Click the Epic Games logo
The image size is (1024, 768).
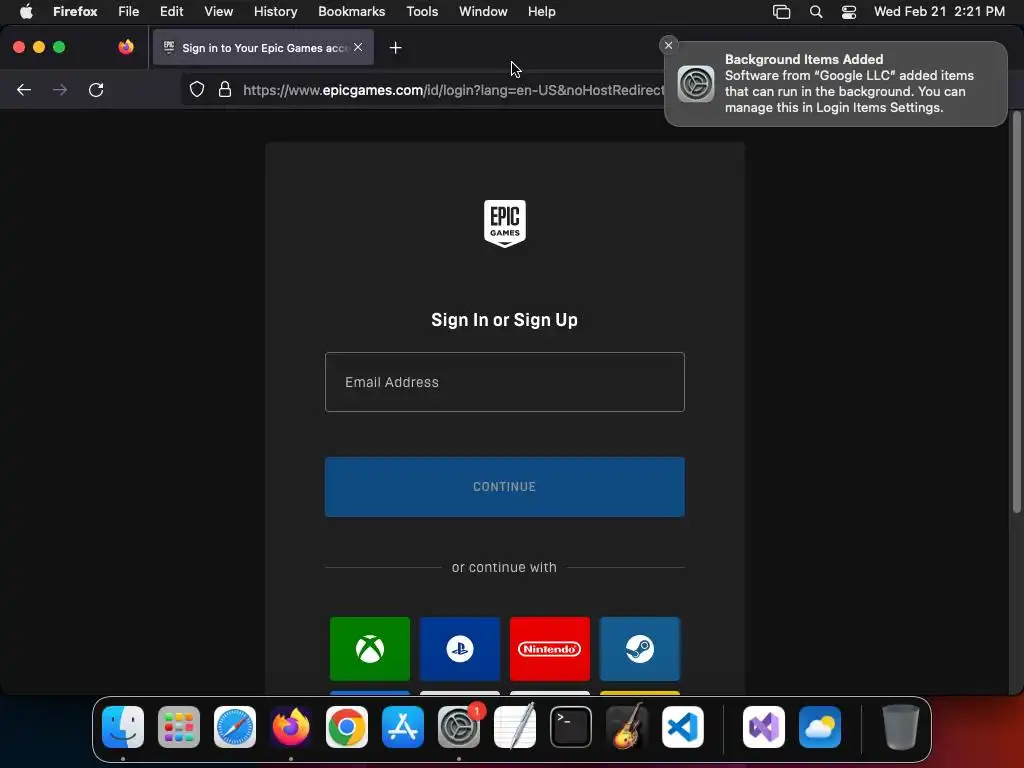(505, 223)
